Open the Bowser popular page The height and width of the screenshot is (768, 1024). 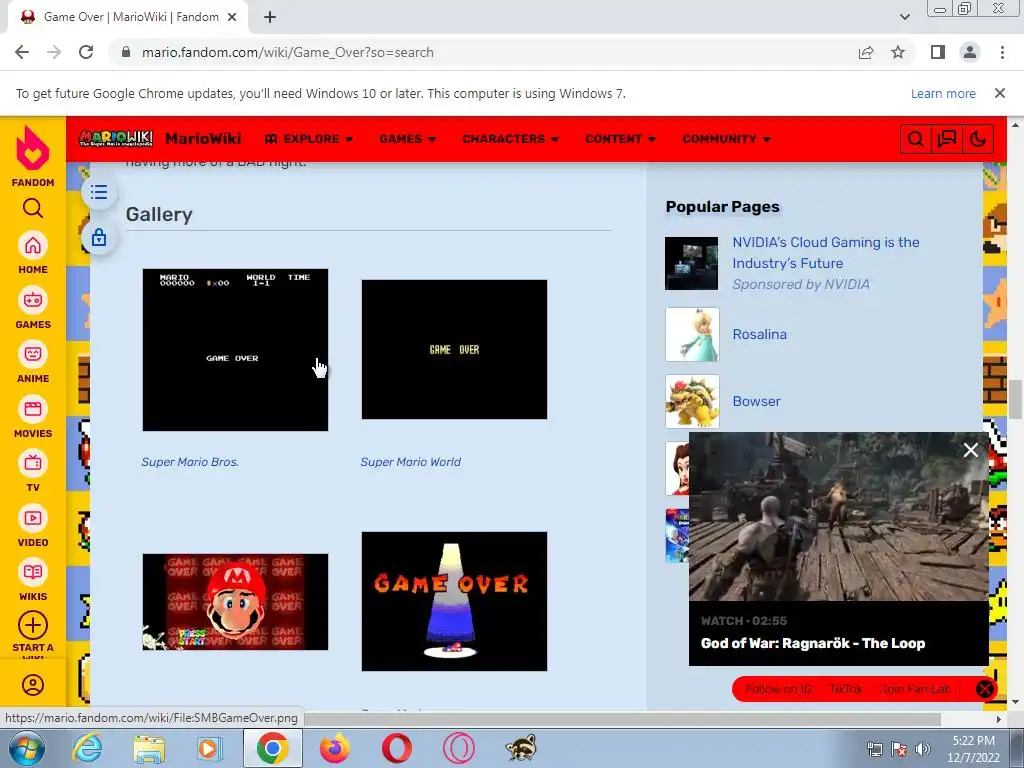pyautogui.click(x=756, y=402)
